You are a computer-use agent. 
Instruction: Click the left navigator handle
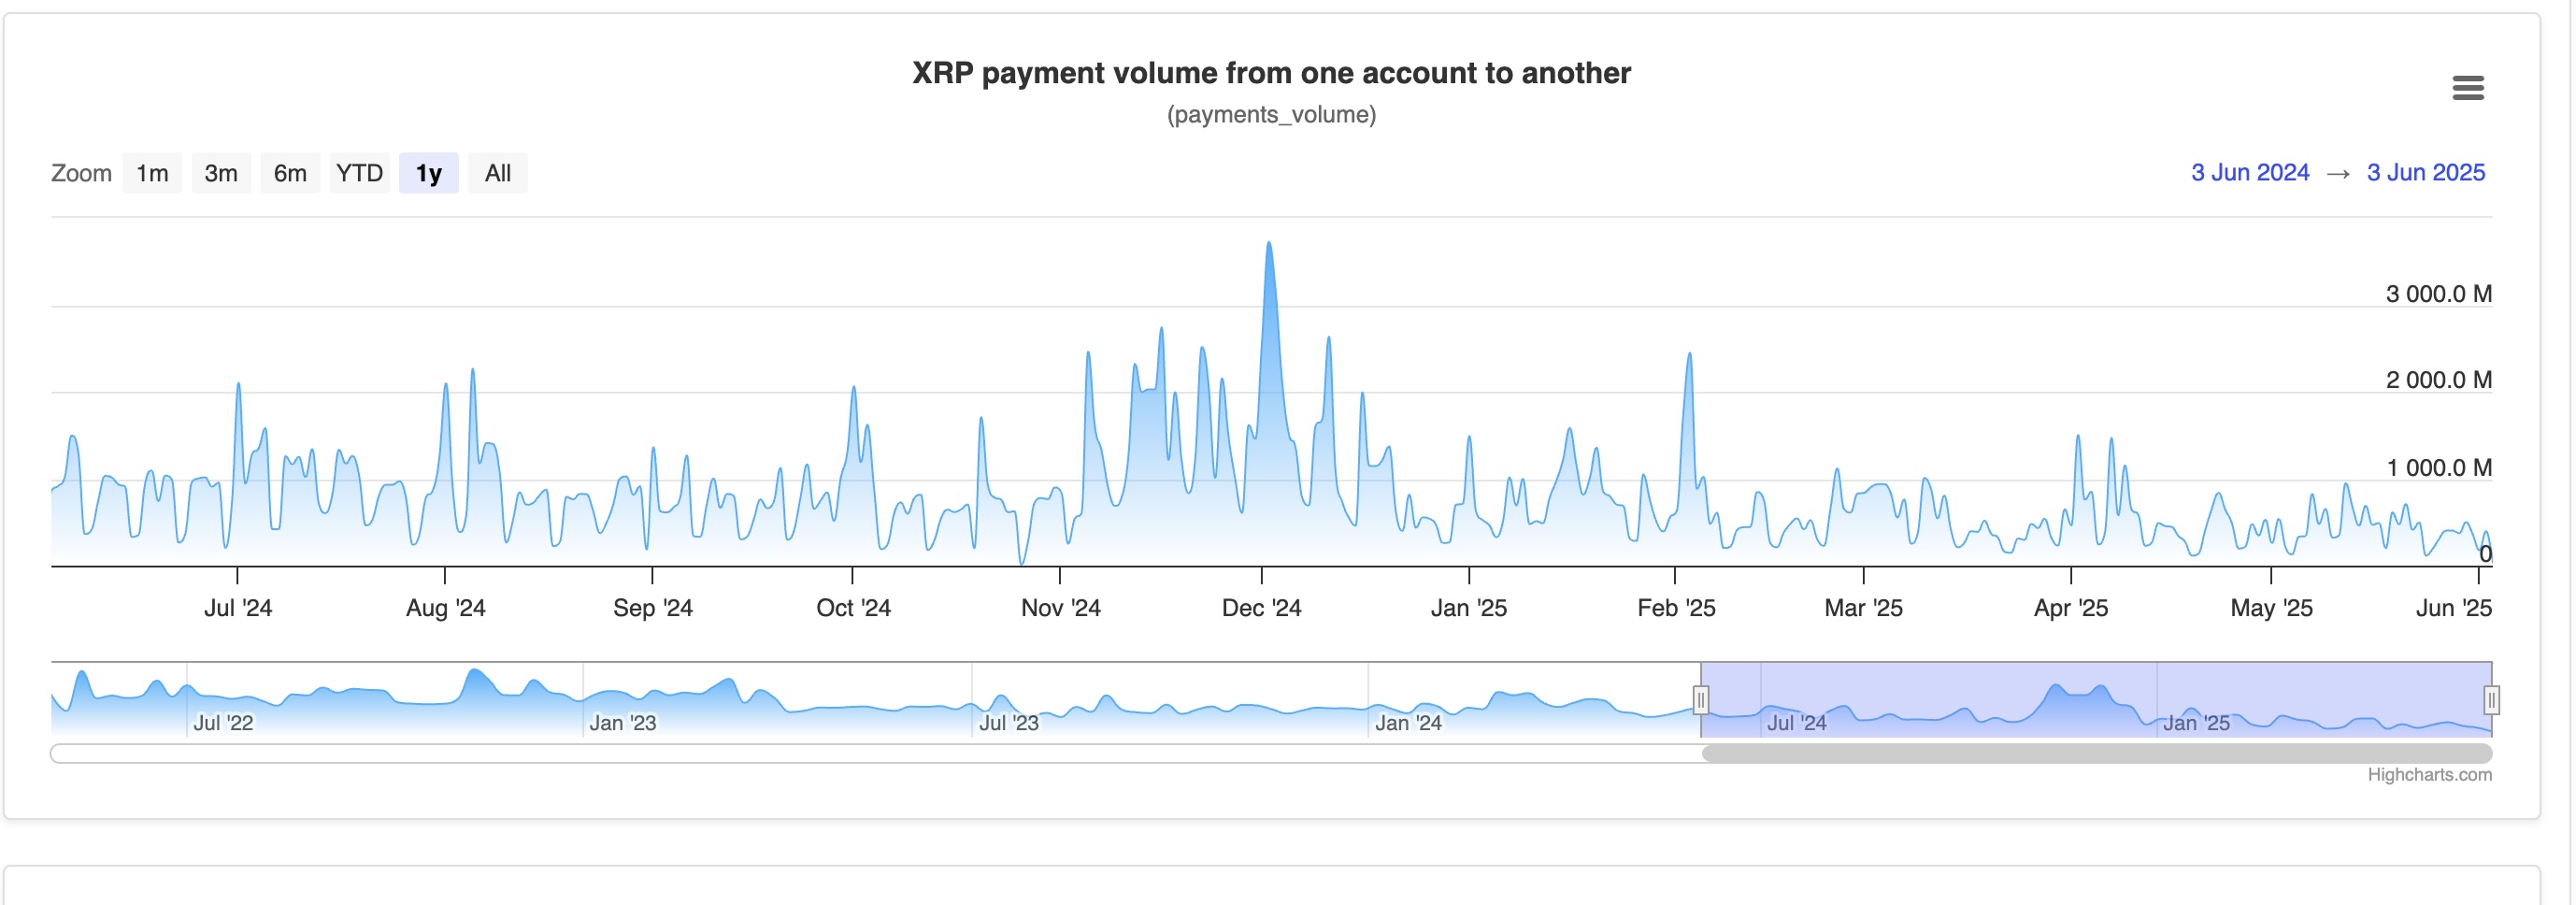pos(1700,699)
